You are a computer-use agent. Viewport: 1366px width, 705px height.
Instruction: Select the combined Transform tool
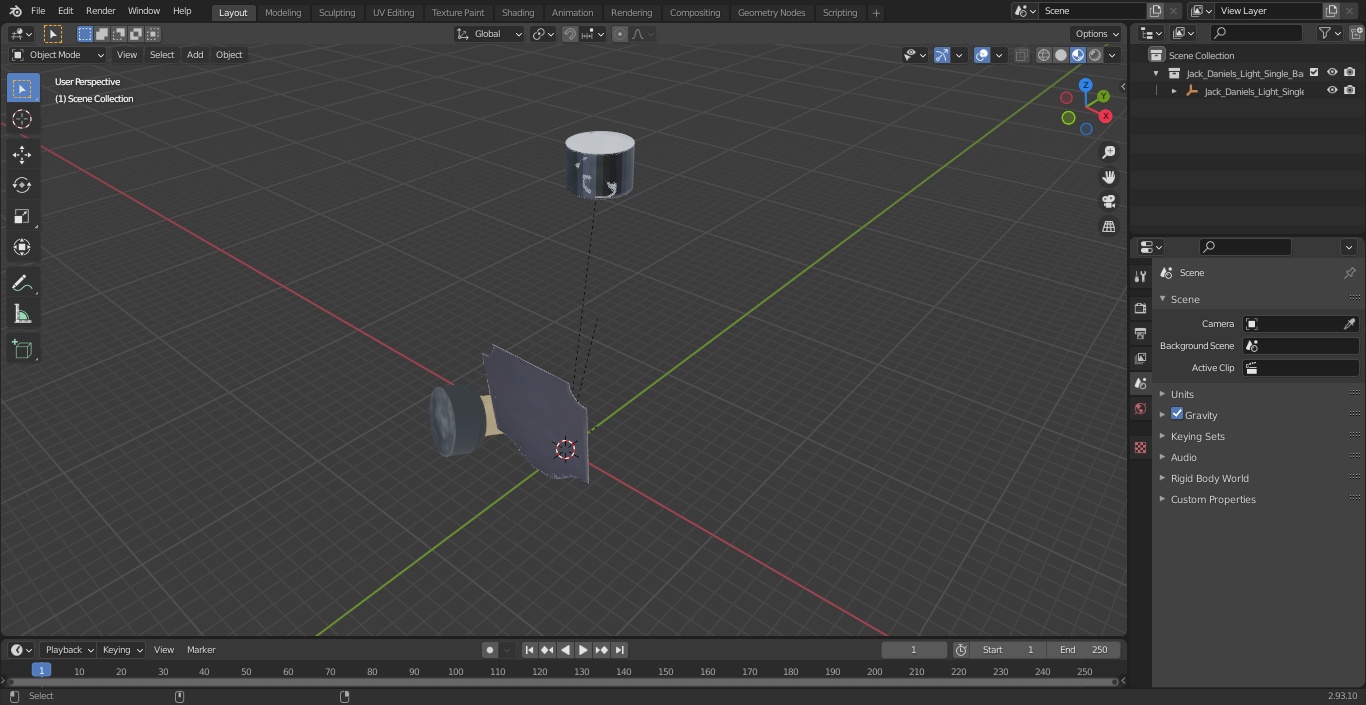(x=22, y=247)
